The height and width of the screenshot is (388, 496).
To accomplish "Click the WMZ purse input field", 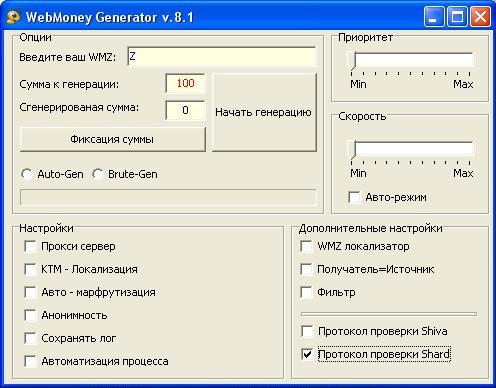I will 222,57.
